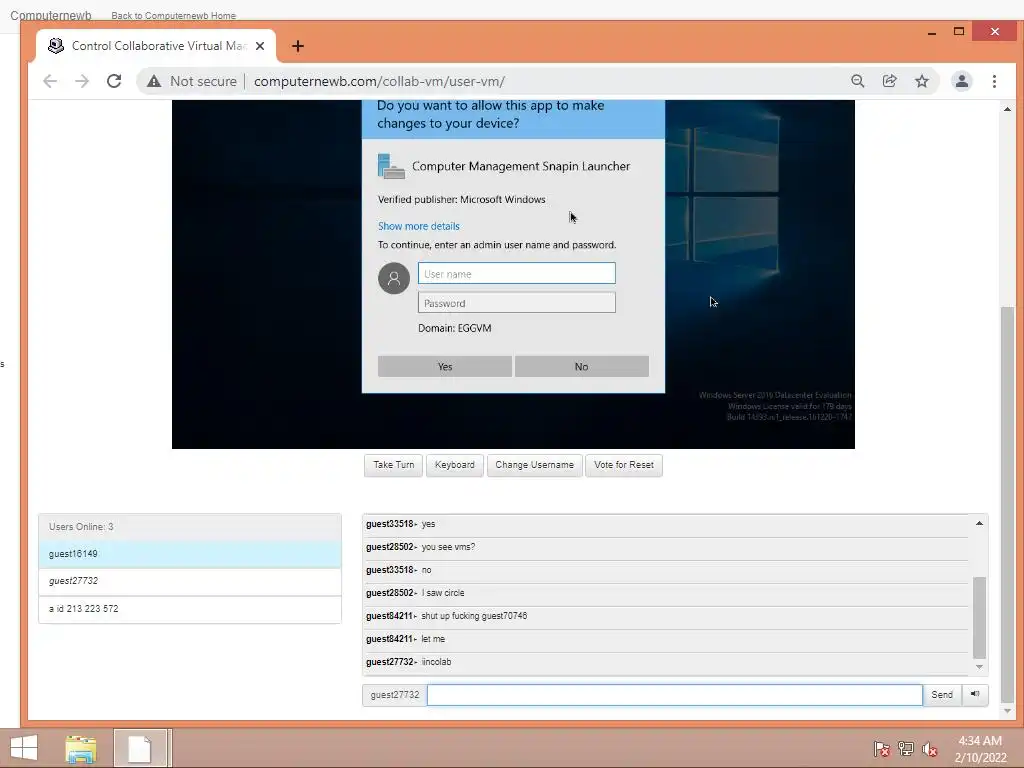Click the Not secure warning icon
The image size is (1024, 768).
[153, 81]
